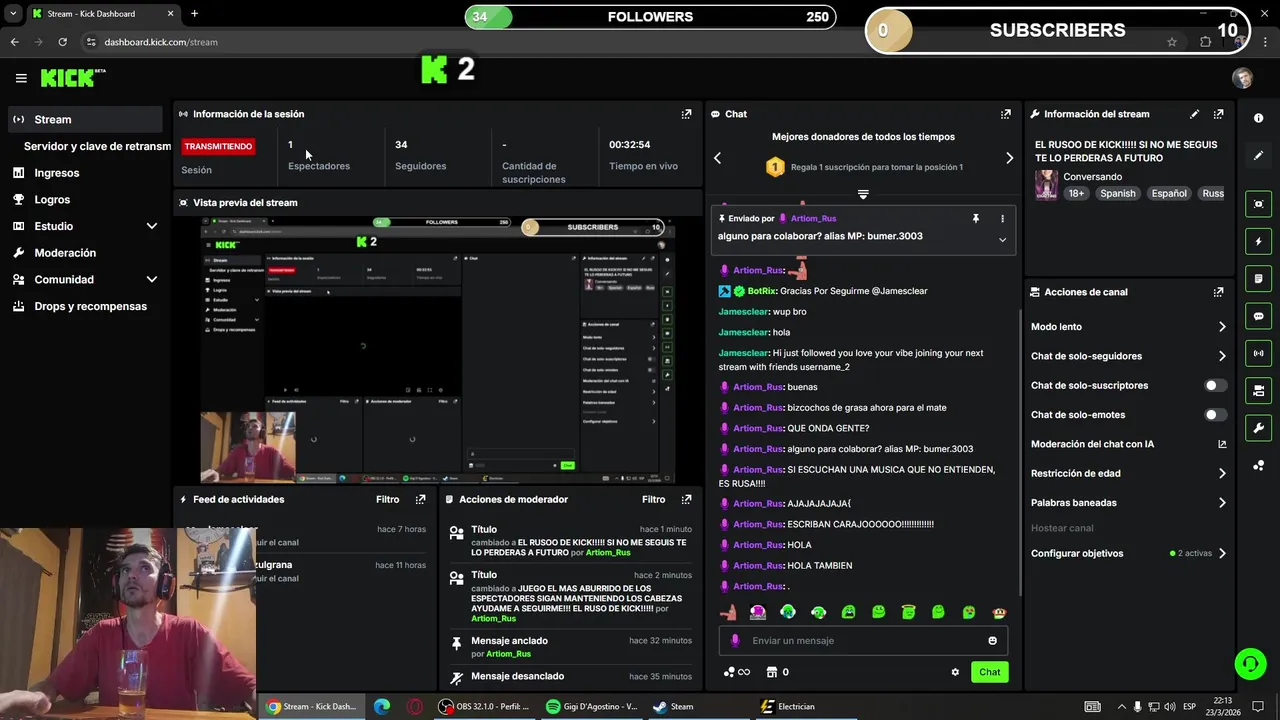Open Modo lento options
The width and height of the screenshot is (1280, 720).
pyautogui.click(x=1128, y=327)
